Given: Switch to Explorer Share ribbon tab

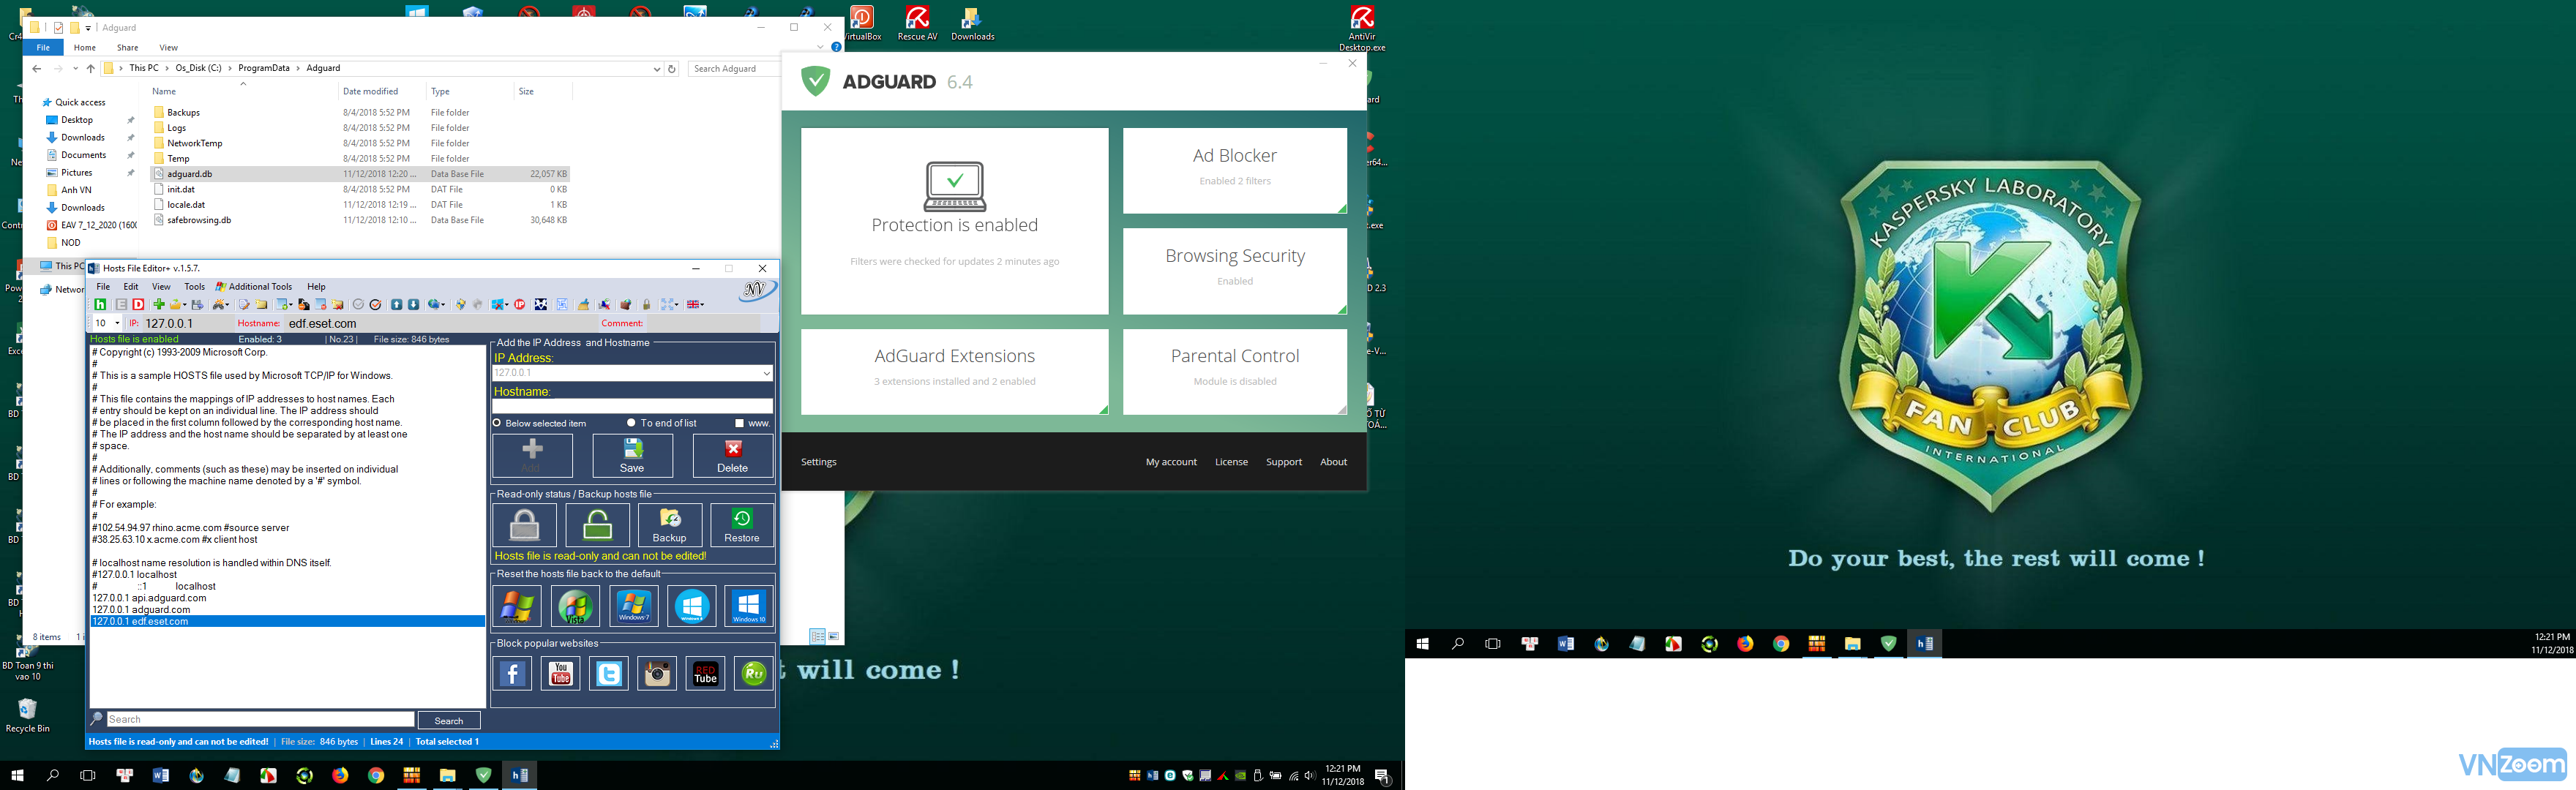Looking at the screenshot, I should pos(127,48).
